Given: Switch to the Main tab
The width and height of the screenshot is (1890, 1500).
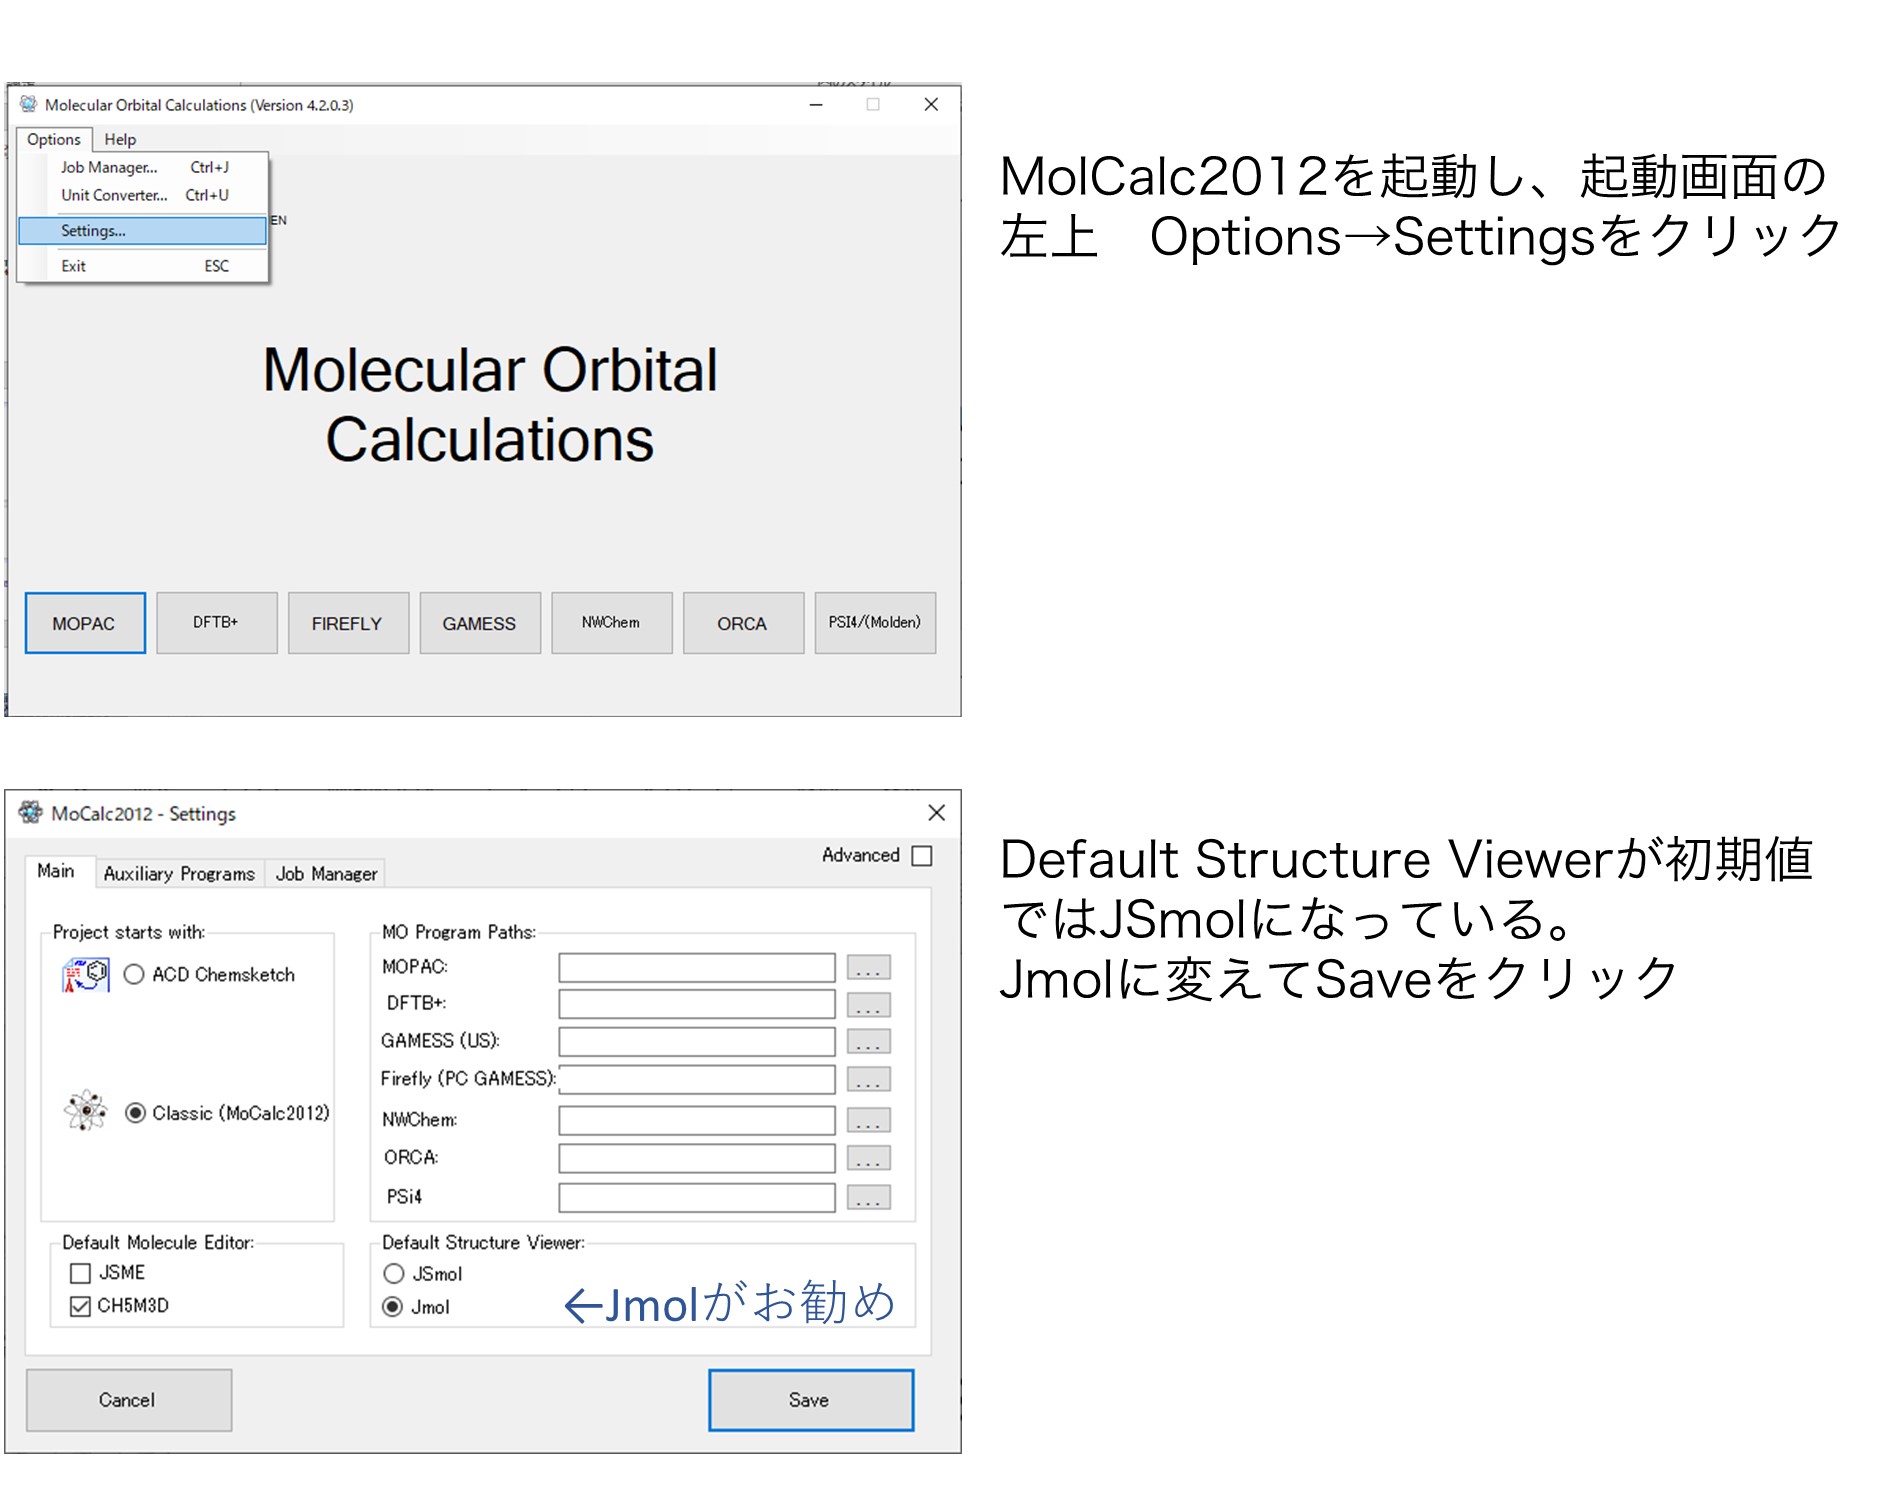Looking at the screenshot, I should [57, 871].
